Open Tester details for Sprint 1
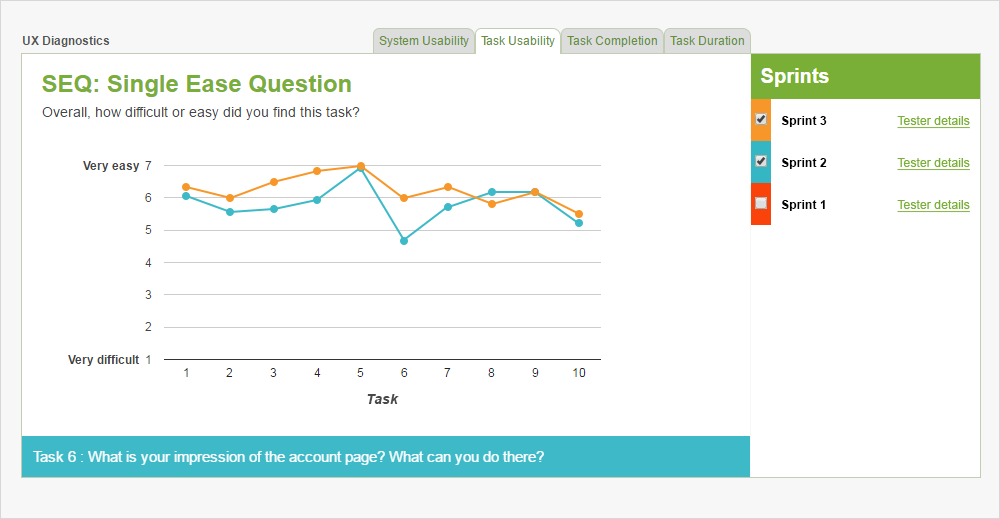This screenshot has height=519, width=1000. click(x=933, y=205)
